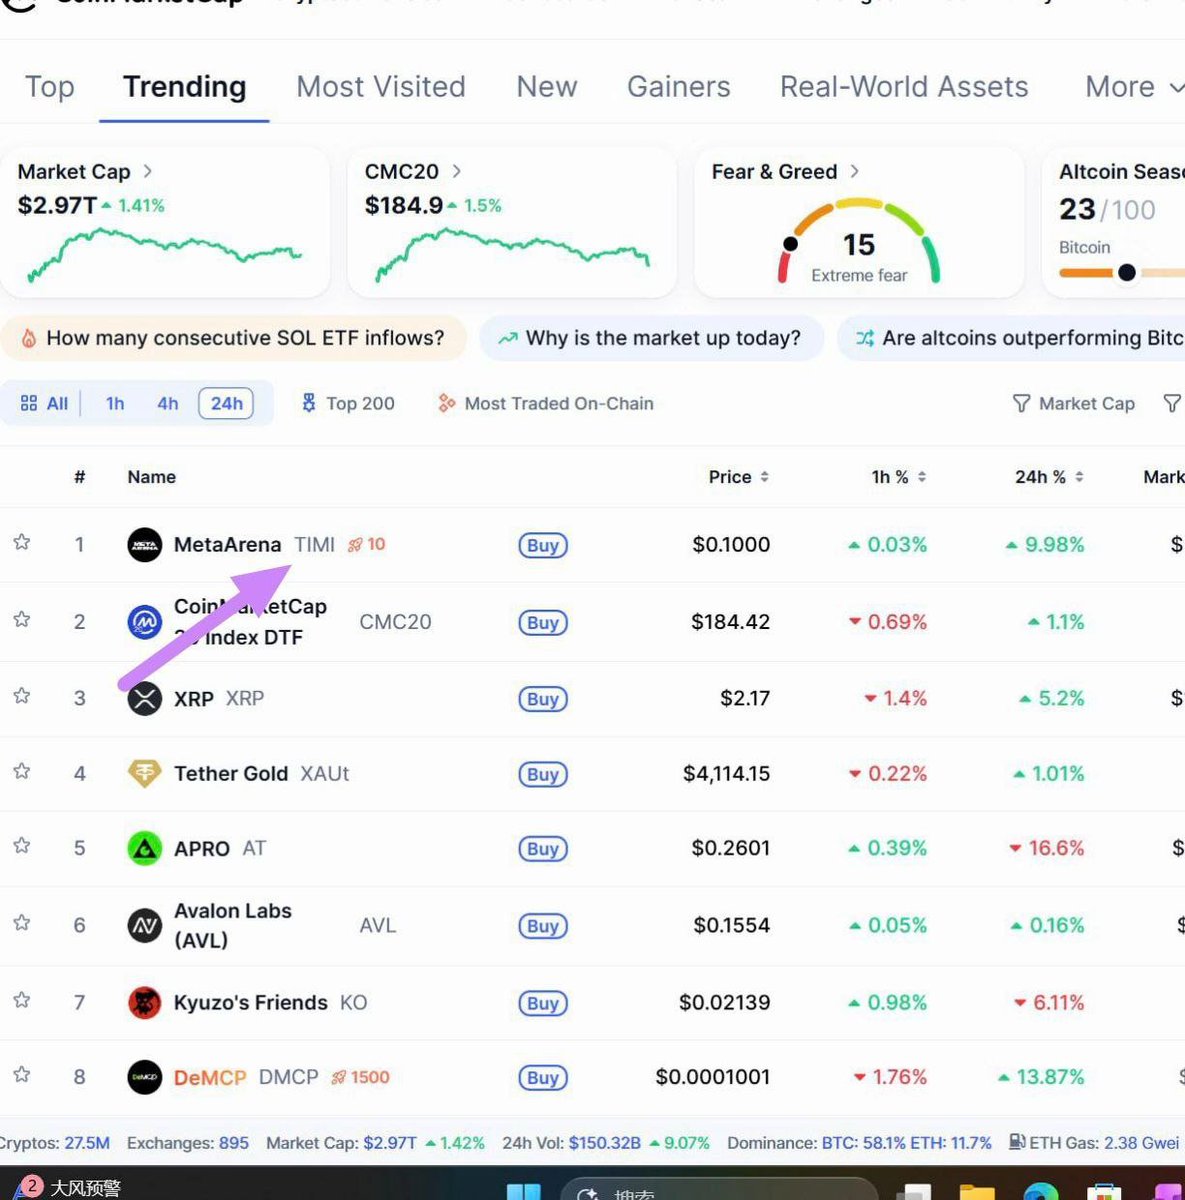
Task: Toggle watchlist star for APRO
Action: point(21,846)
